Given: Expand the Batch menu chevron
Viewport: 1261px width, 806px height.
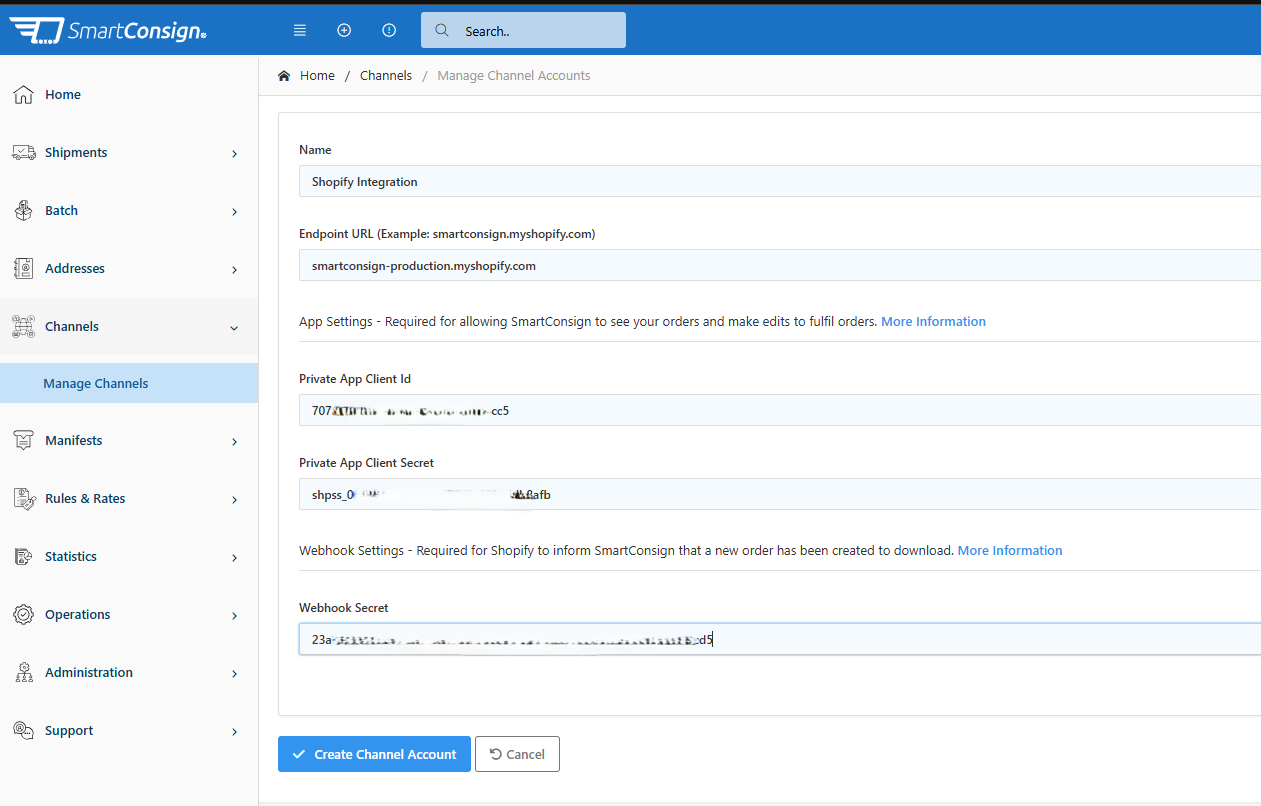Looking at the screenshot, I should pyautogui.click(x=234, y=212).
